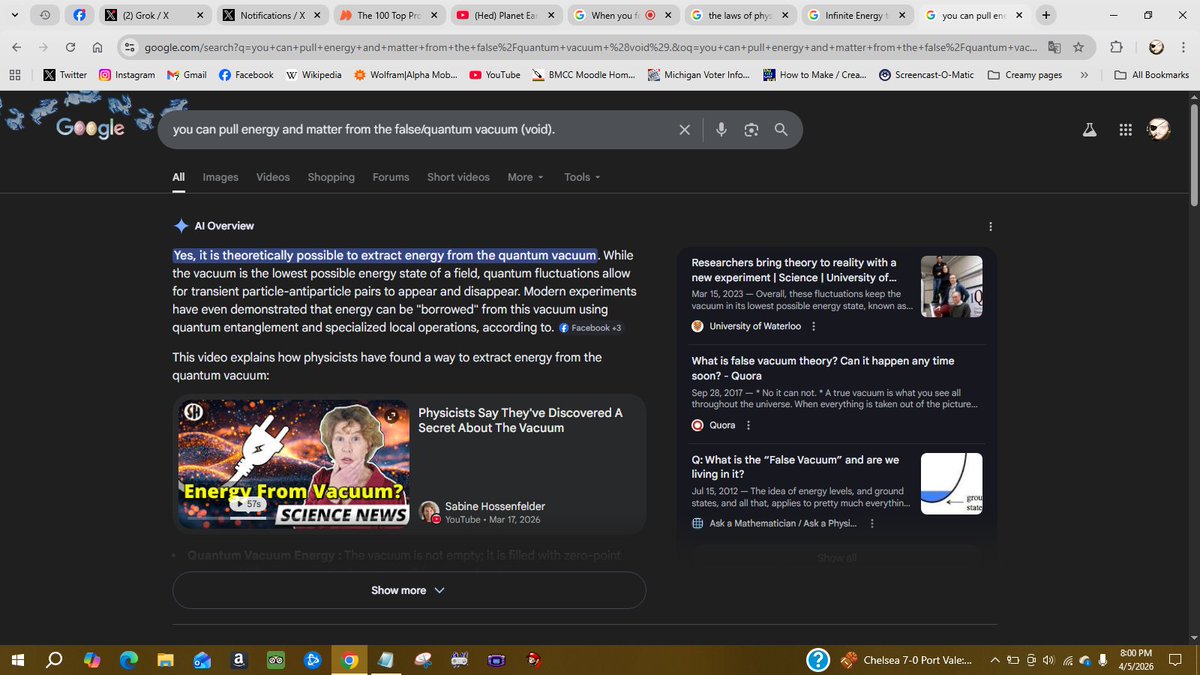Show hidden system tray icons

pos(995,659)
